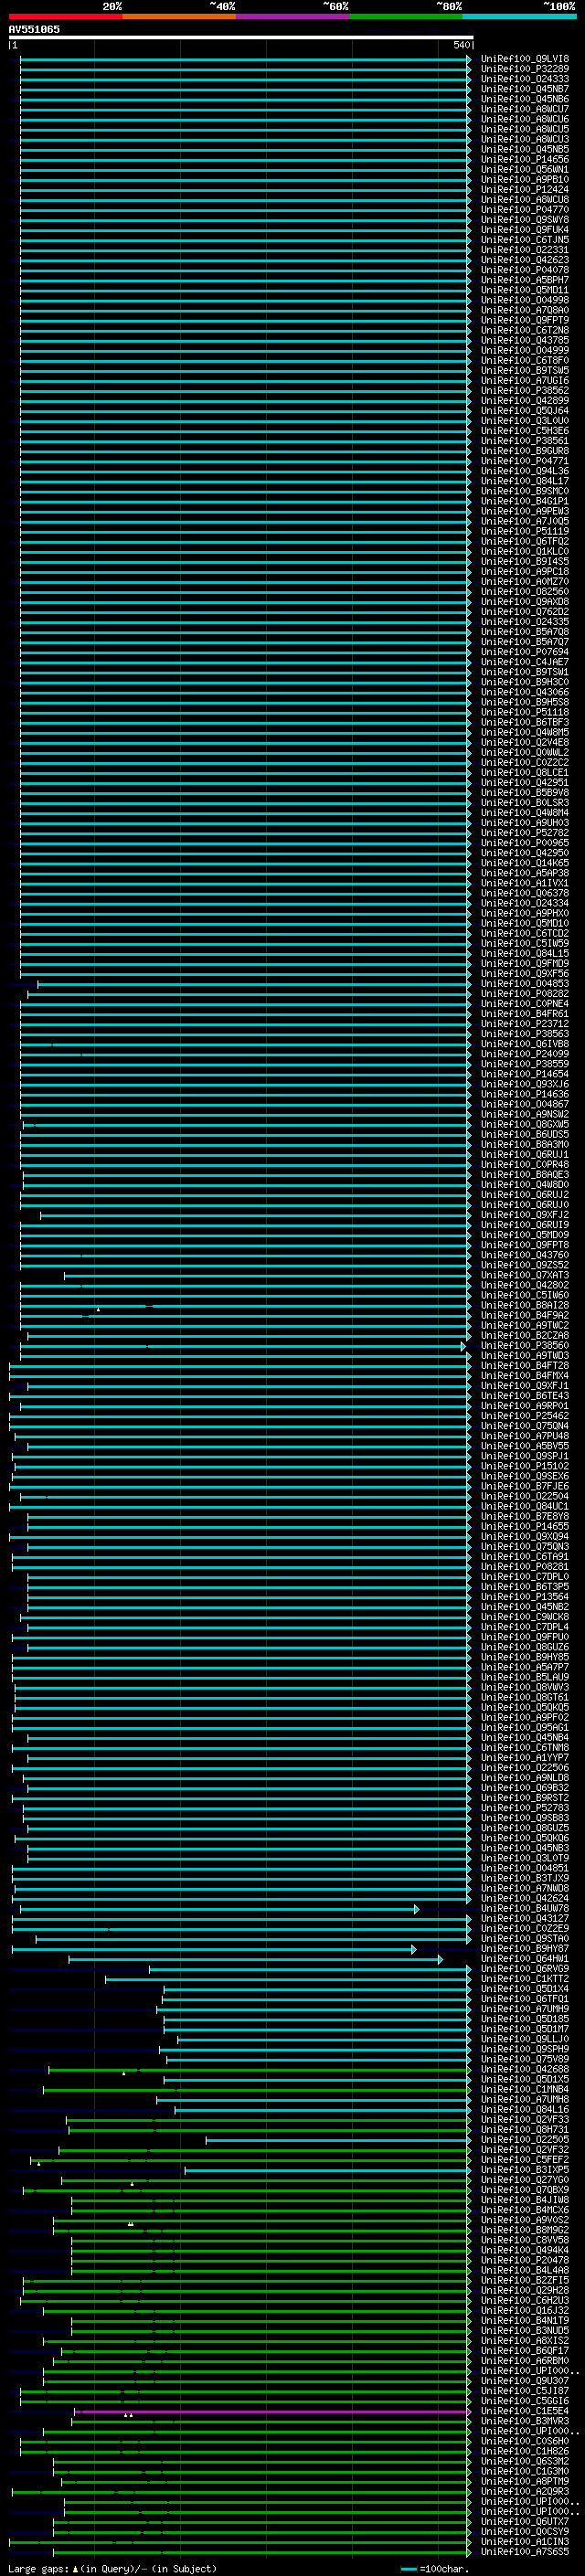Click the UniRef100_B7FJE6 hit label
The height and width of the screenshot is (2576, 585).
[525, 1486]
